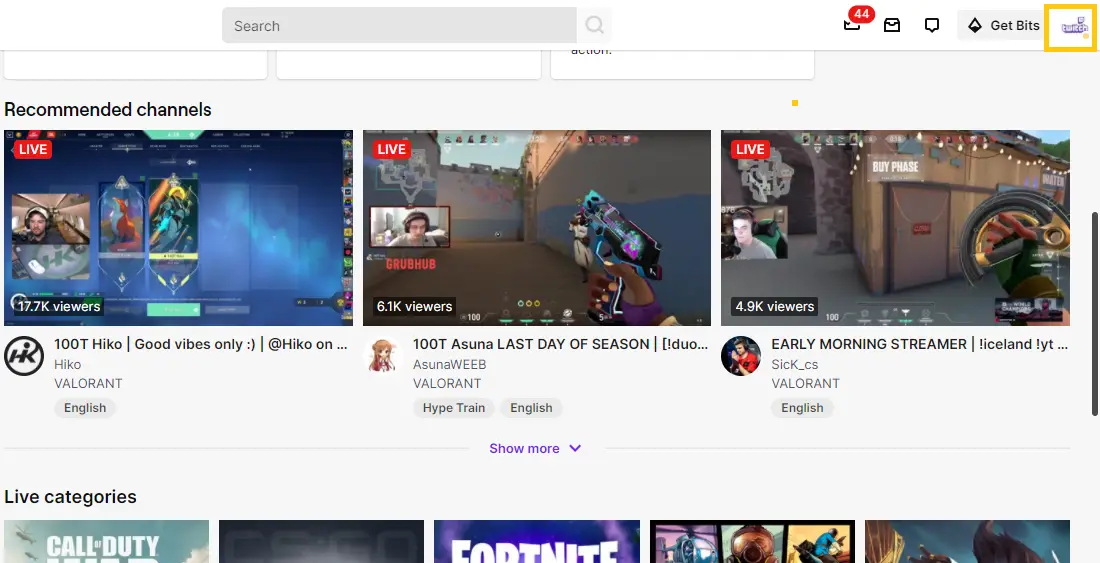Open the '100T Hiko | Good vibes only' title

pos(201,344)
